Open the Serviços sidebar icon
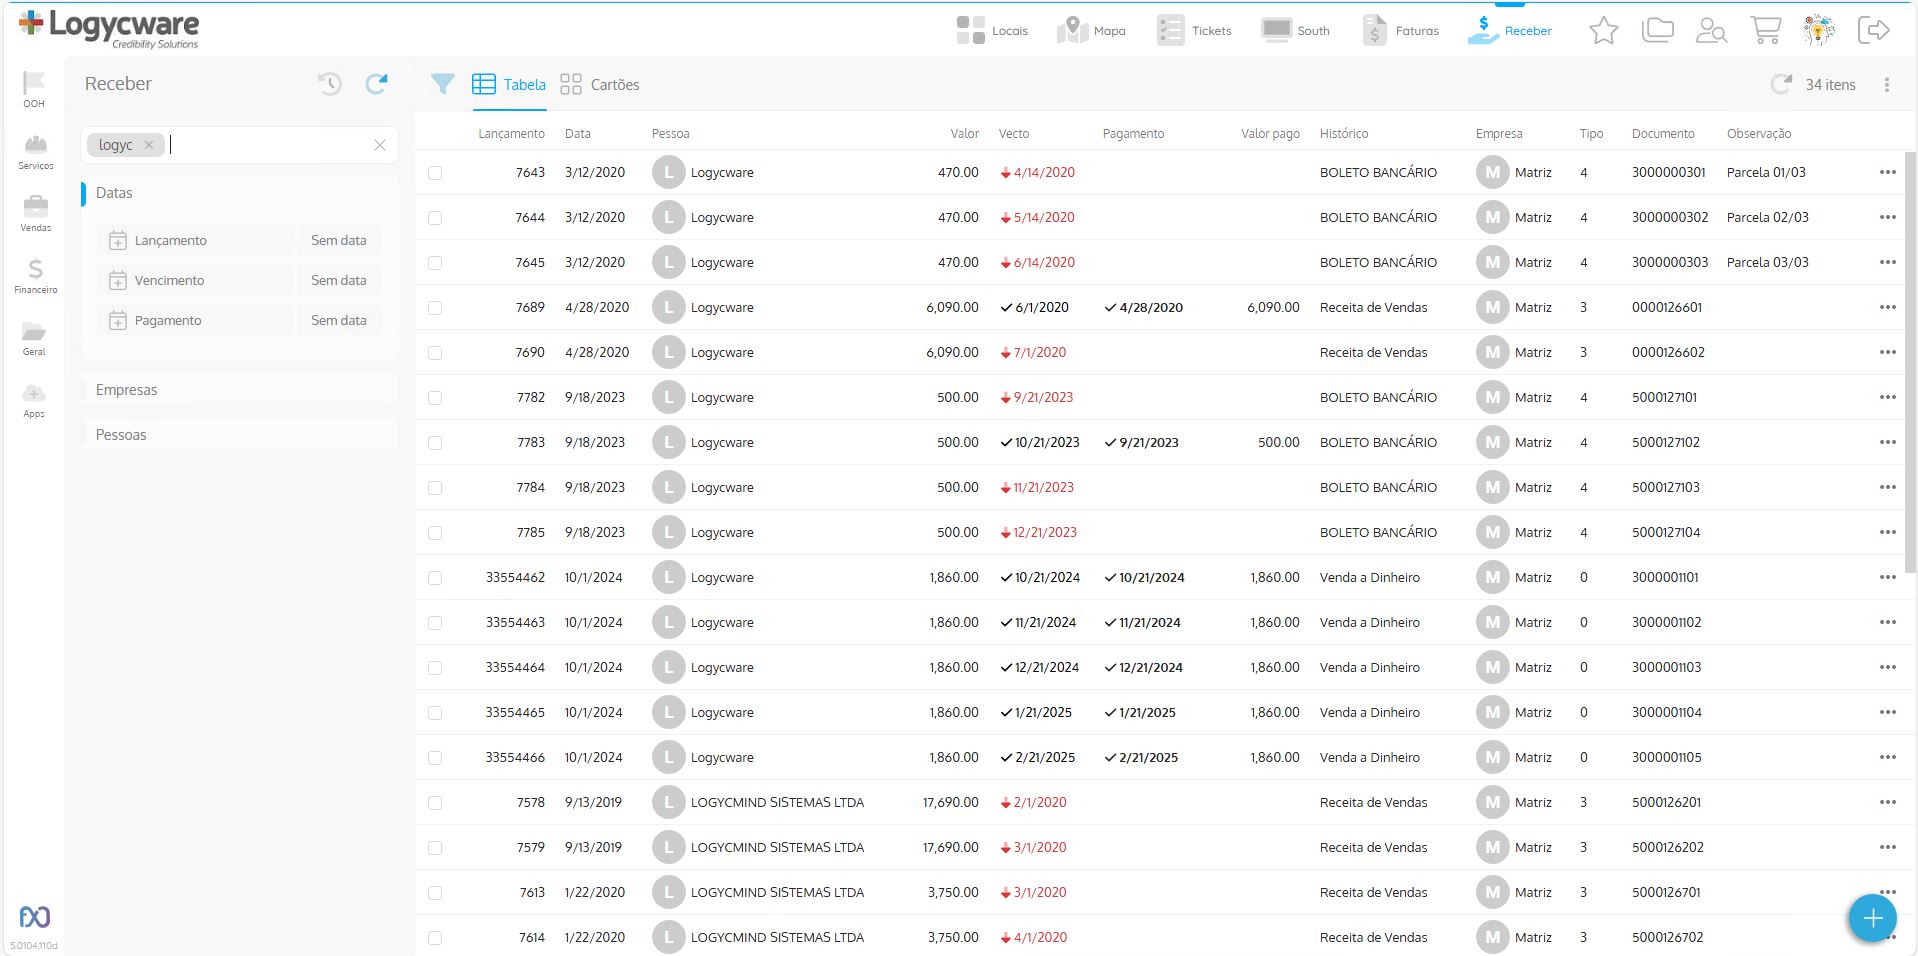The height and width of the screenshot is (956, 1918). [35, 152]
